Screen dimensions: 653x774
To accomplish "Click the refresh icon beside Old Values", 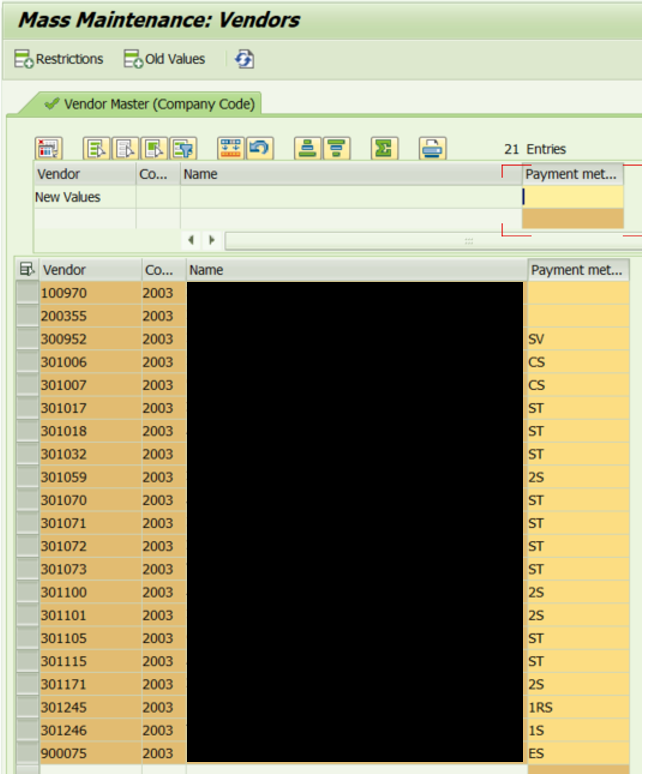I will click(245, 60).
